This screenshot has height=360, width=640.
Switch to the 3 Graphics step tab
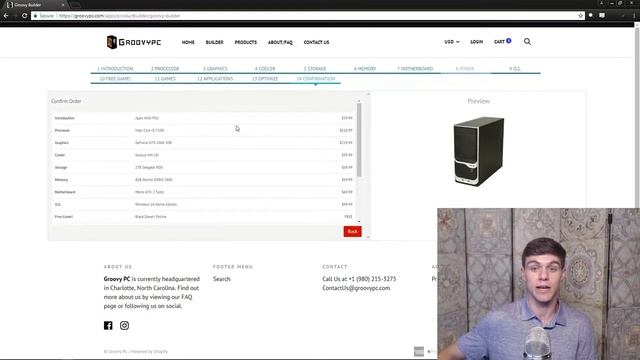tap(215, 69)
